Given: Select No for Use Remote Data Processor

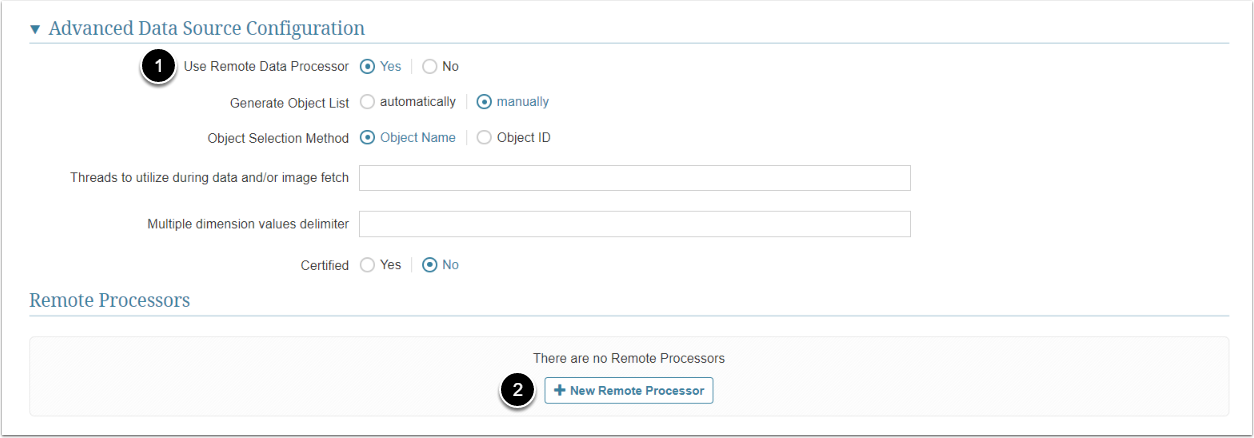Looking at the screenshot, I should pos(430,67).
